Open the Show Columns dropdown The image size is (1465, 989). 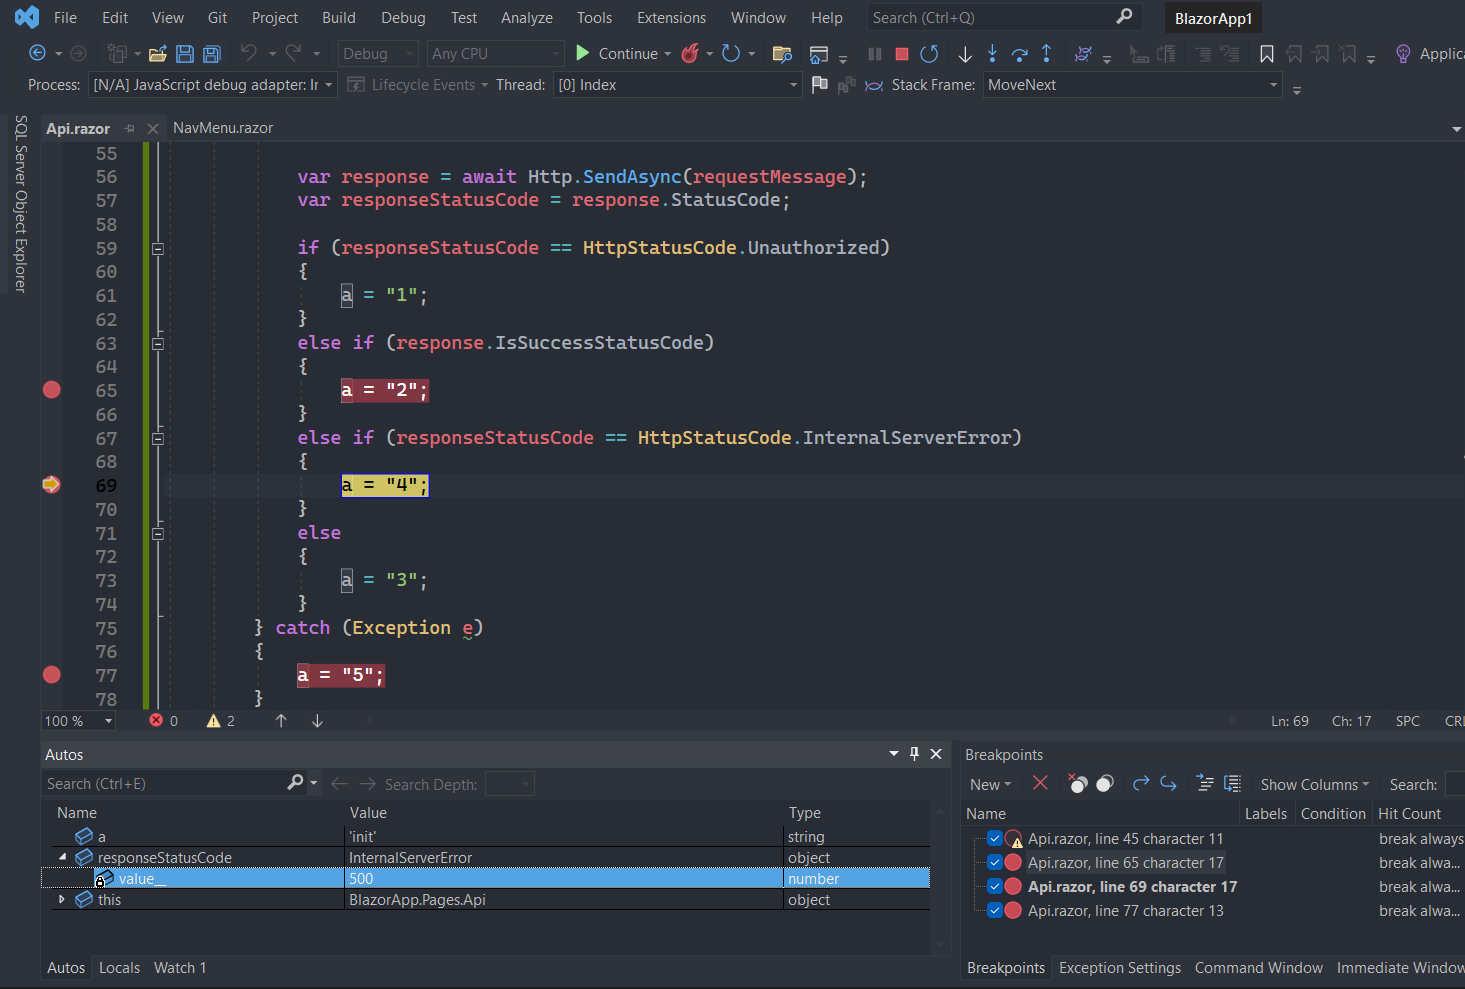pyautogui.click(x=1314, y=785)
